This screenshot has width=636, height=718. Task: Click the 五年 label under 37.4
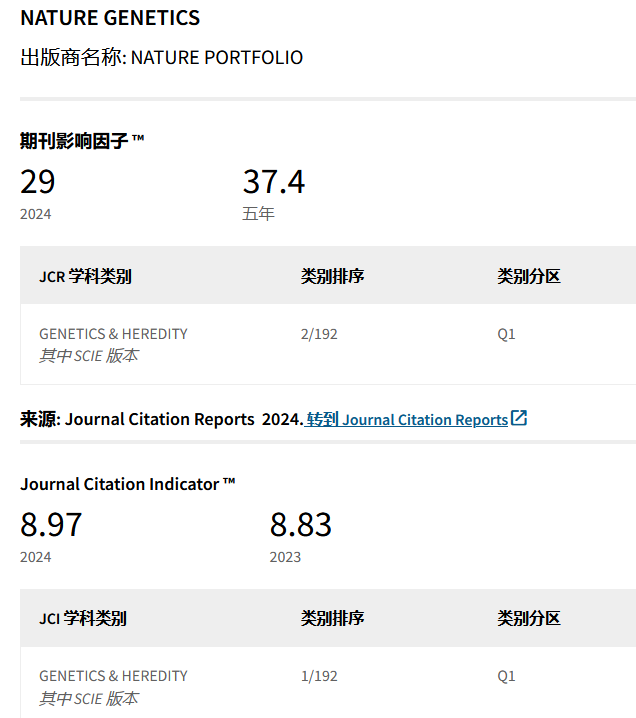(258, 214)
